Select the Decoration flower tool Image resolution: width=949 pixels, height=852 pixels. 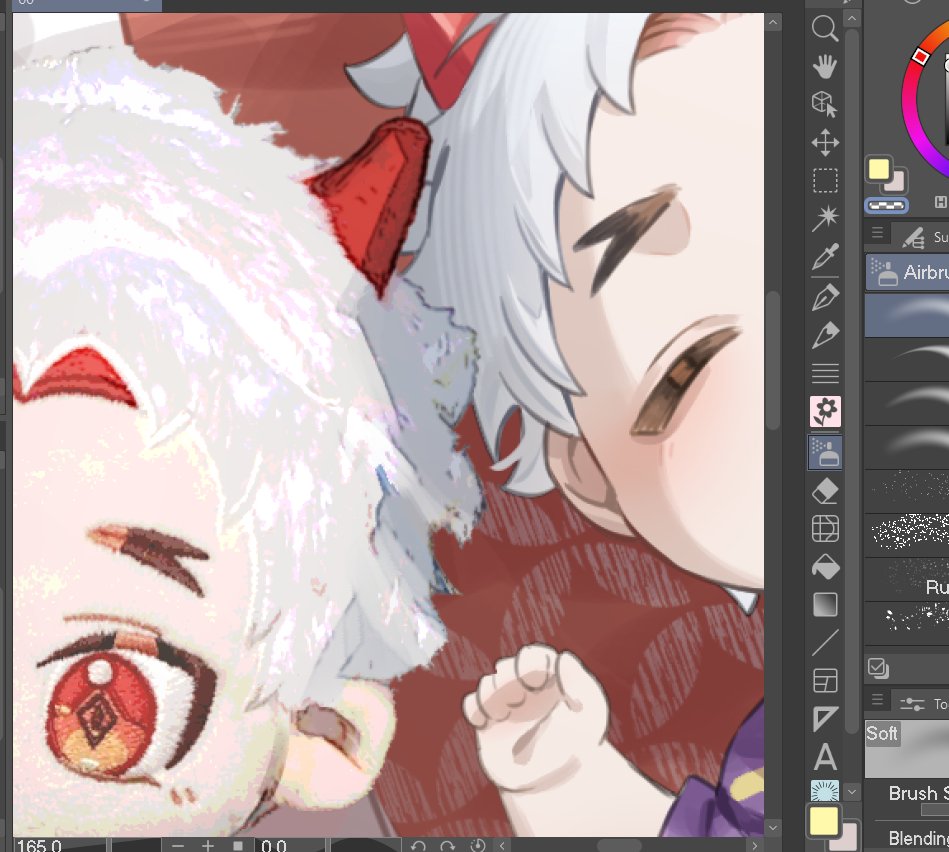coord(825,411)
